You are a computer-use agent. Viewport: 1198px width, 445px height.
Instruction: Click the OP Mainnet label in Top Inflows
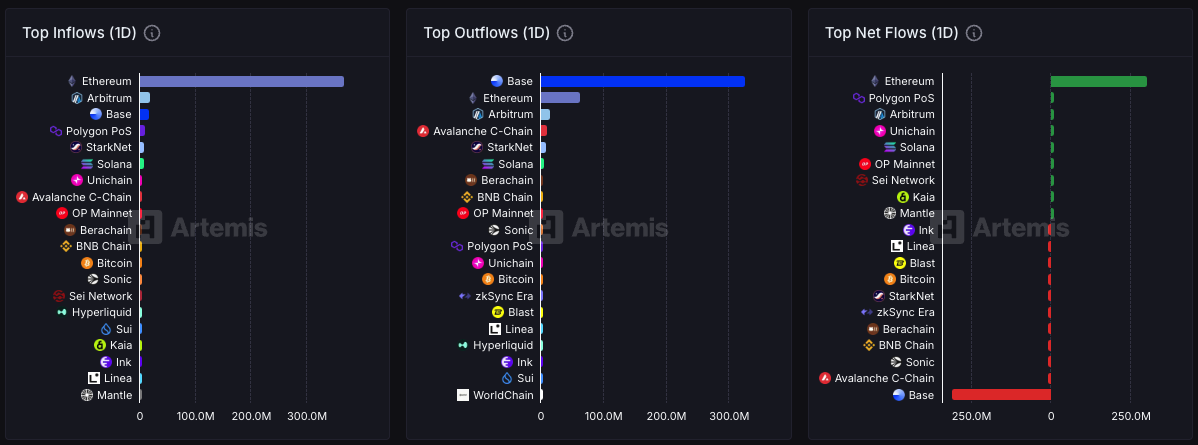pos(102,213)
